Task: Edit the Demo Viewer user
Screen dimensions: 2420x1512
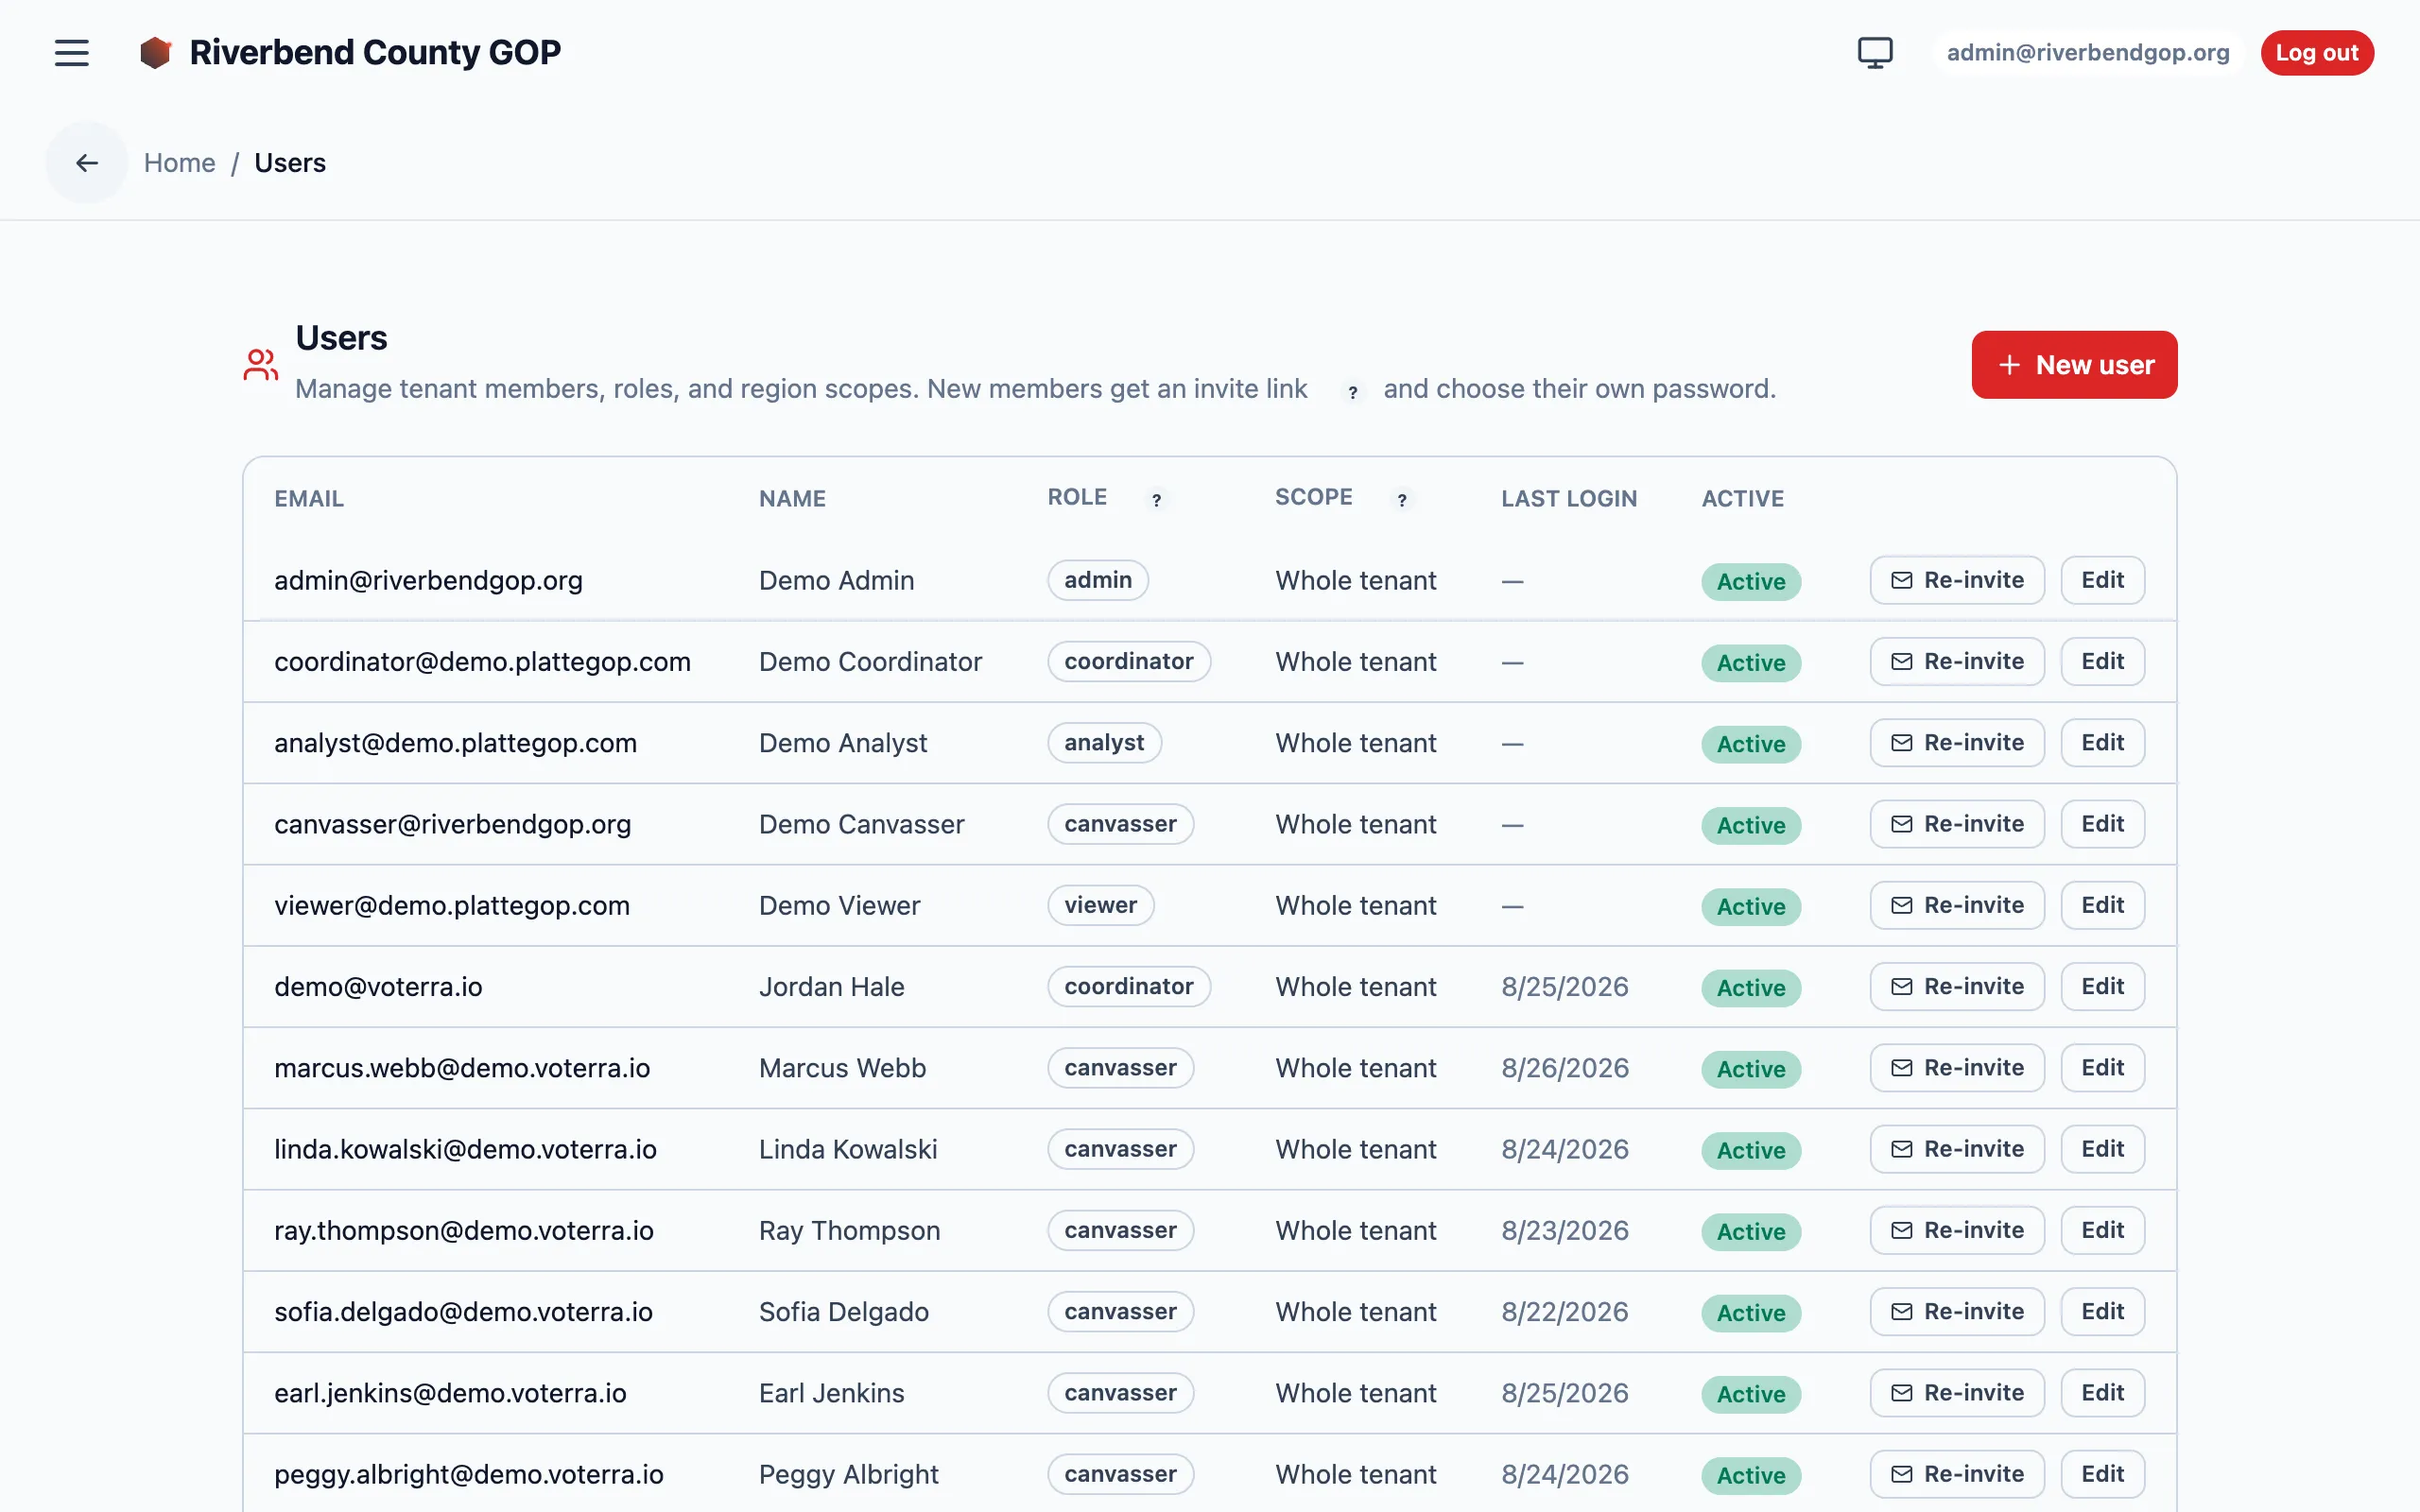Action: (2102, 905)
